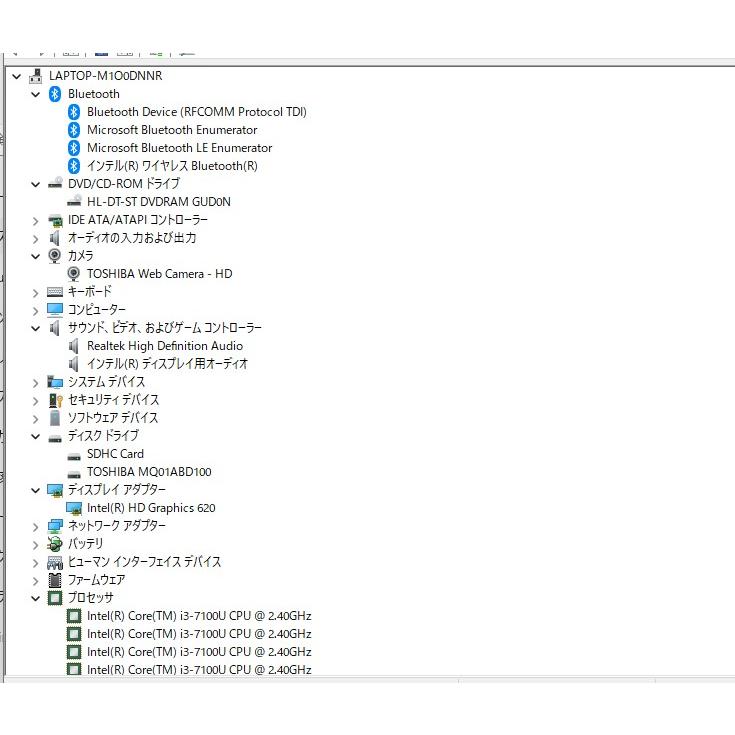Collapse the DVD/CD-ROM ドライブ category
This screenshot has height=735, width=735.
click(x=36, y=185)
